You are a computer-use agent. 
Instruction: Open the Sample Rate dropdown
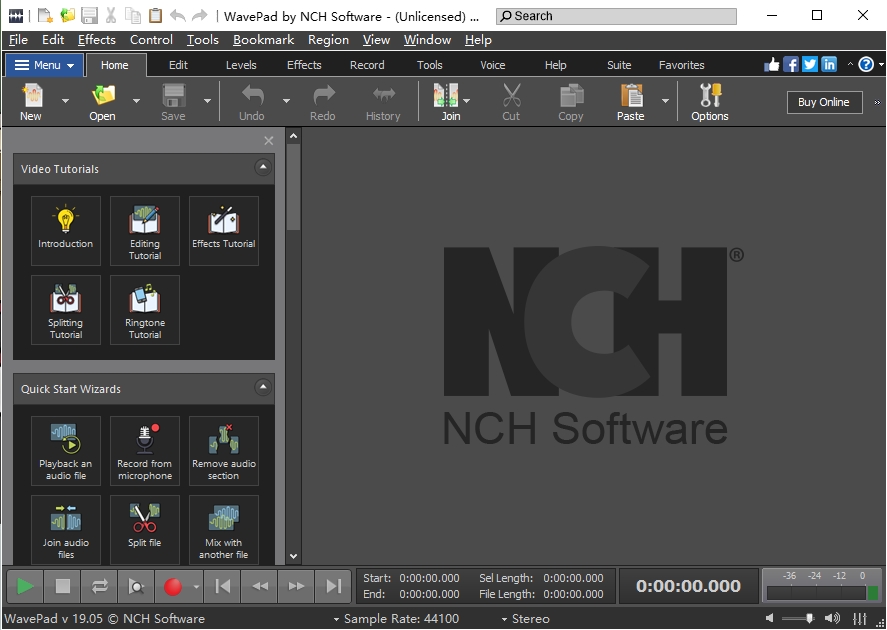(337, 620)
